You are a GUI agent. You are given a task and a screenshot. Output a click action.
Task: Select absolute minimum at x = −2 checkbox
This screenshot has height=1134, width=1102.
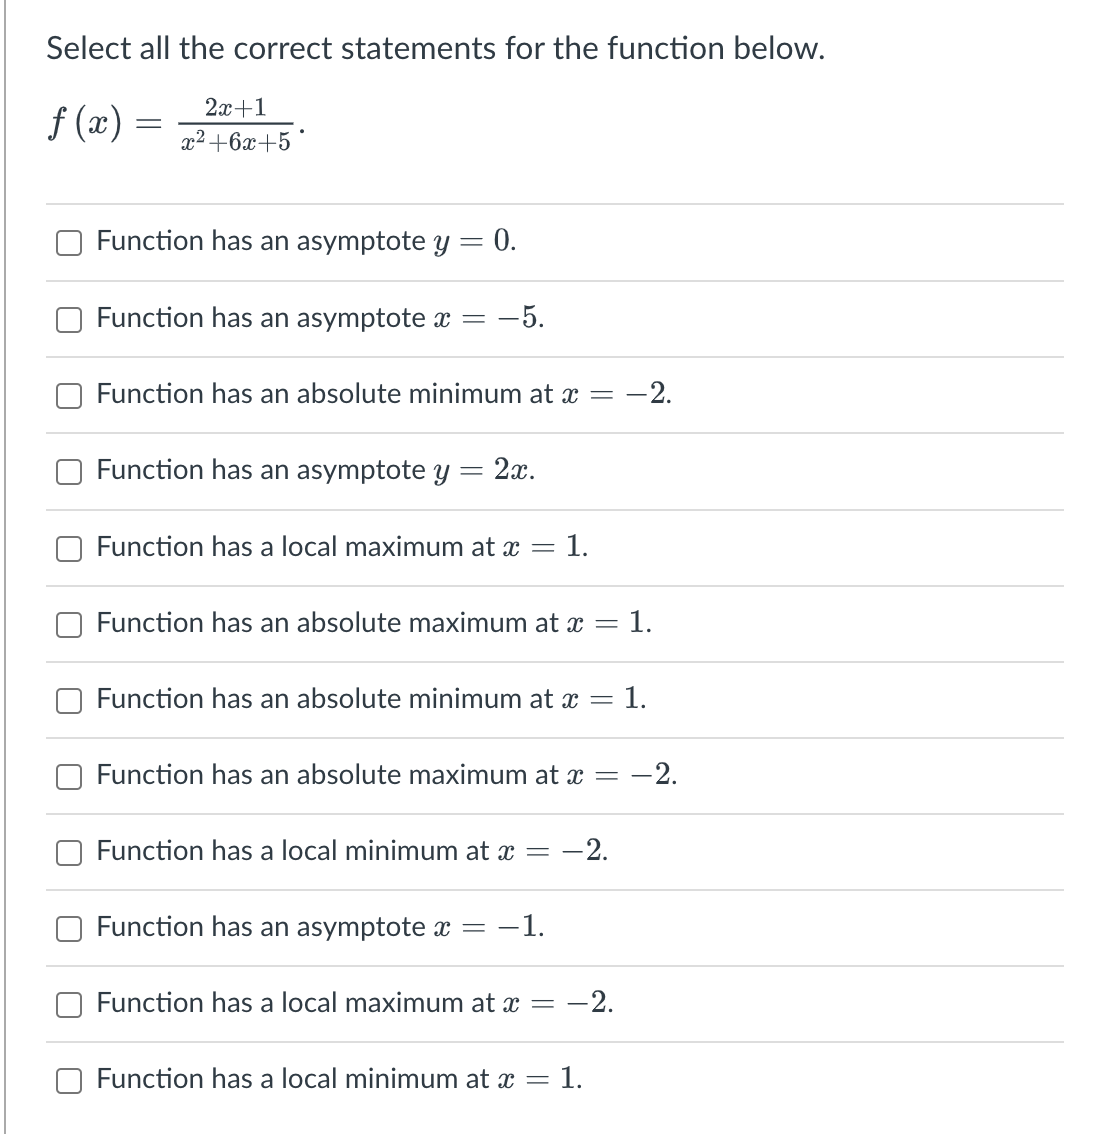point(69,396)
